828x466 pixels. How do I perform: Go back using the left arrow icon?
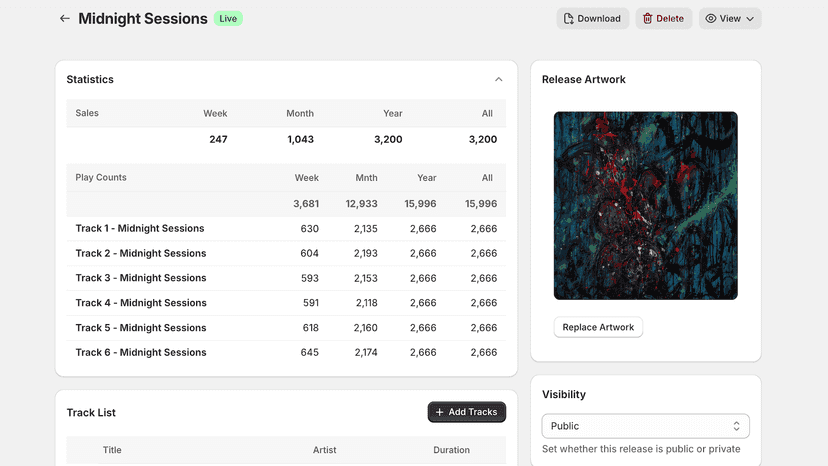pyautogui.click(x=64, y=18)
